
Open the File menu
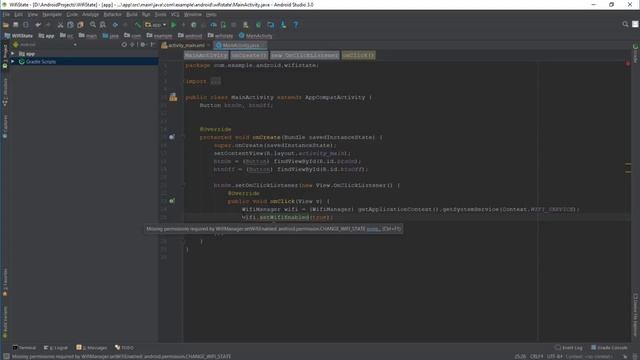click(x=6, y=14)
